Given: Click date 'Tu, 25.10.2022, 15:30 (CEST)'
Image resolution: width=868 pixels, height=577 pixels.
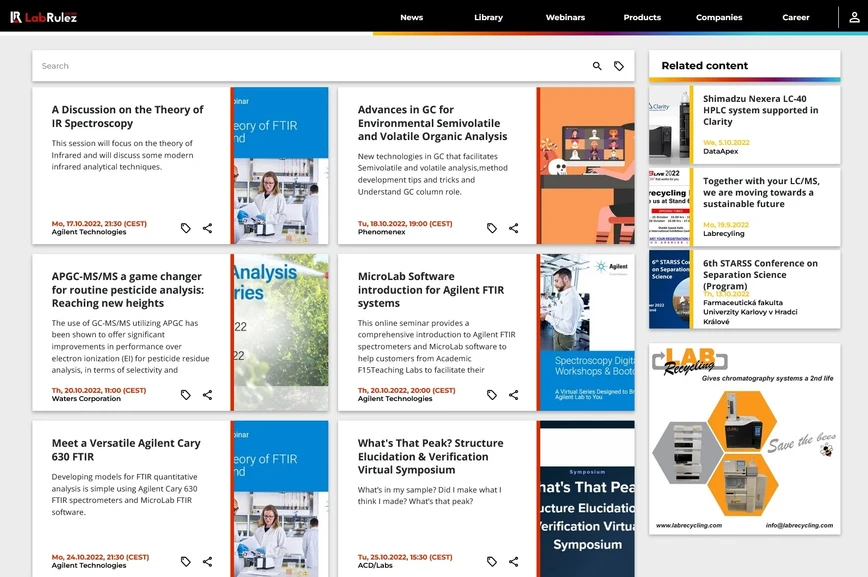Looking at the screenshot, I should pyautogui.click(x=405, y=557).
